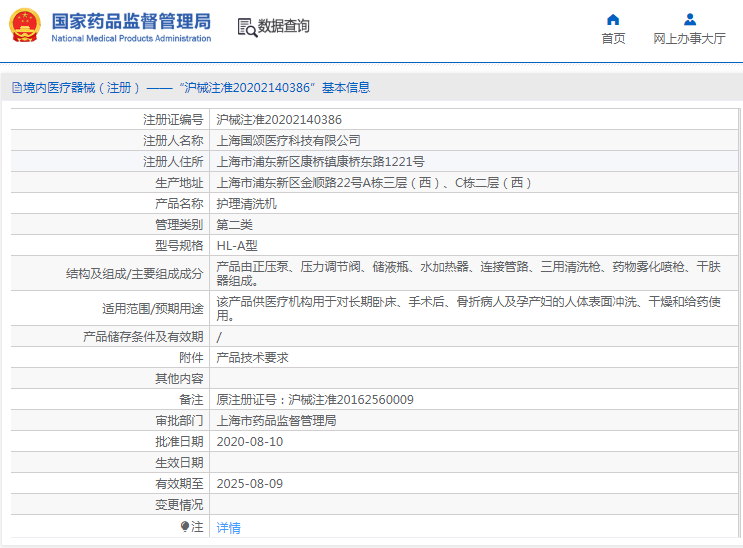
Task: Click the national emblem logo icon
Action: tap(25, 26)
